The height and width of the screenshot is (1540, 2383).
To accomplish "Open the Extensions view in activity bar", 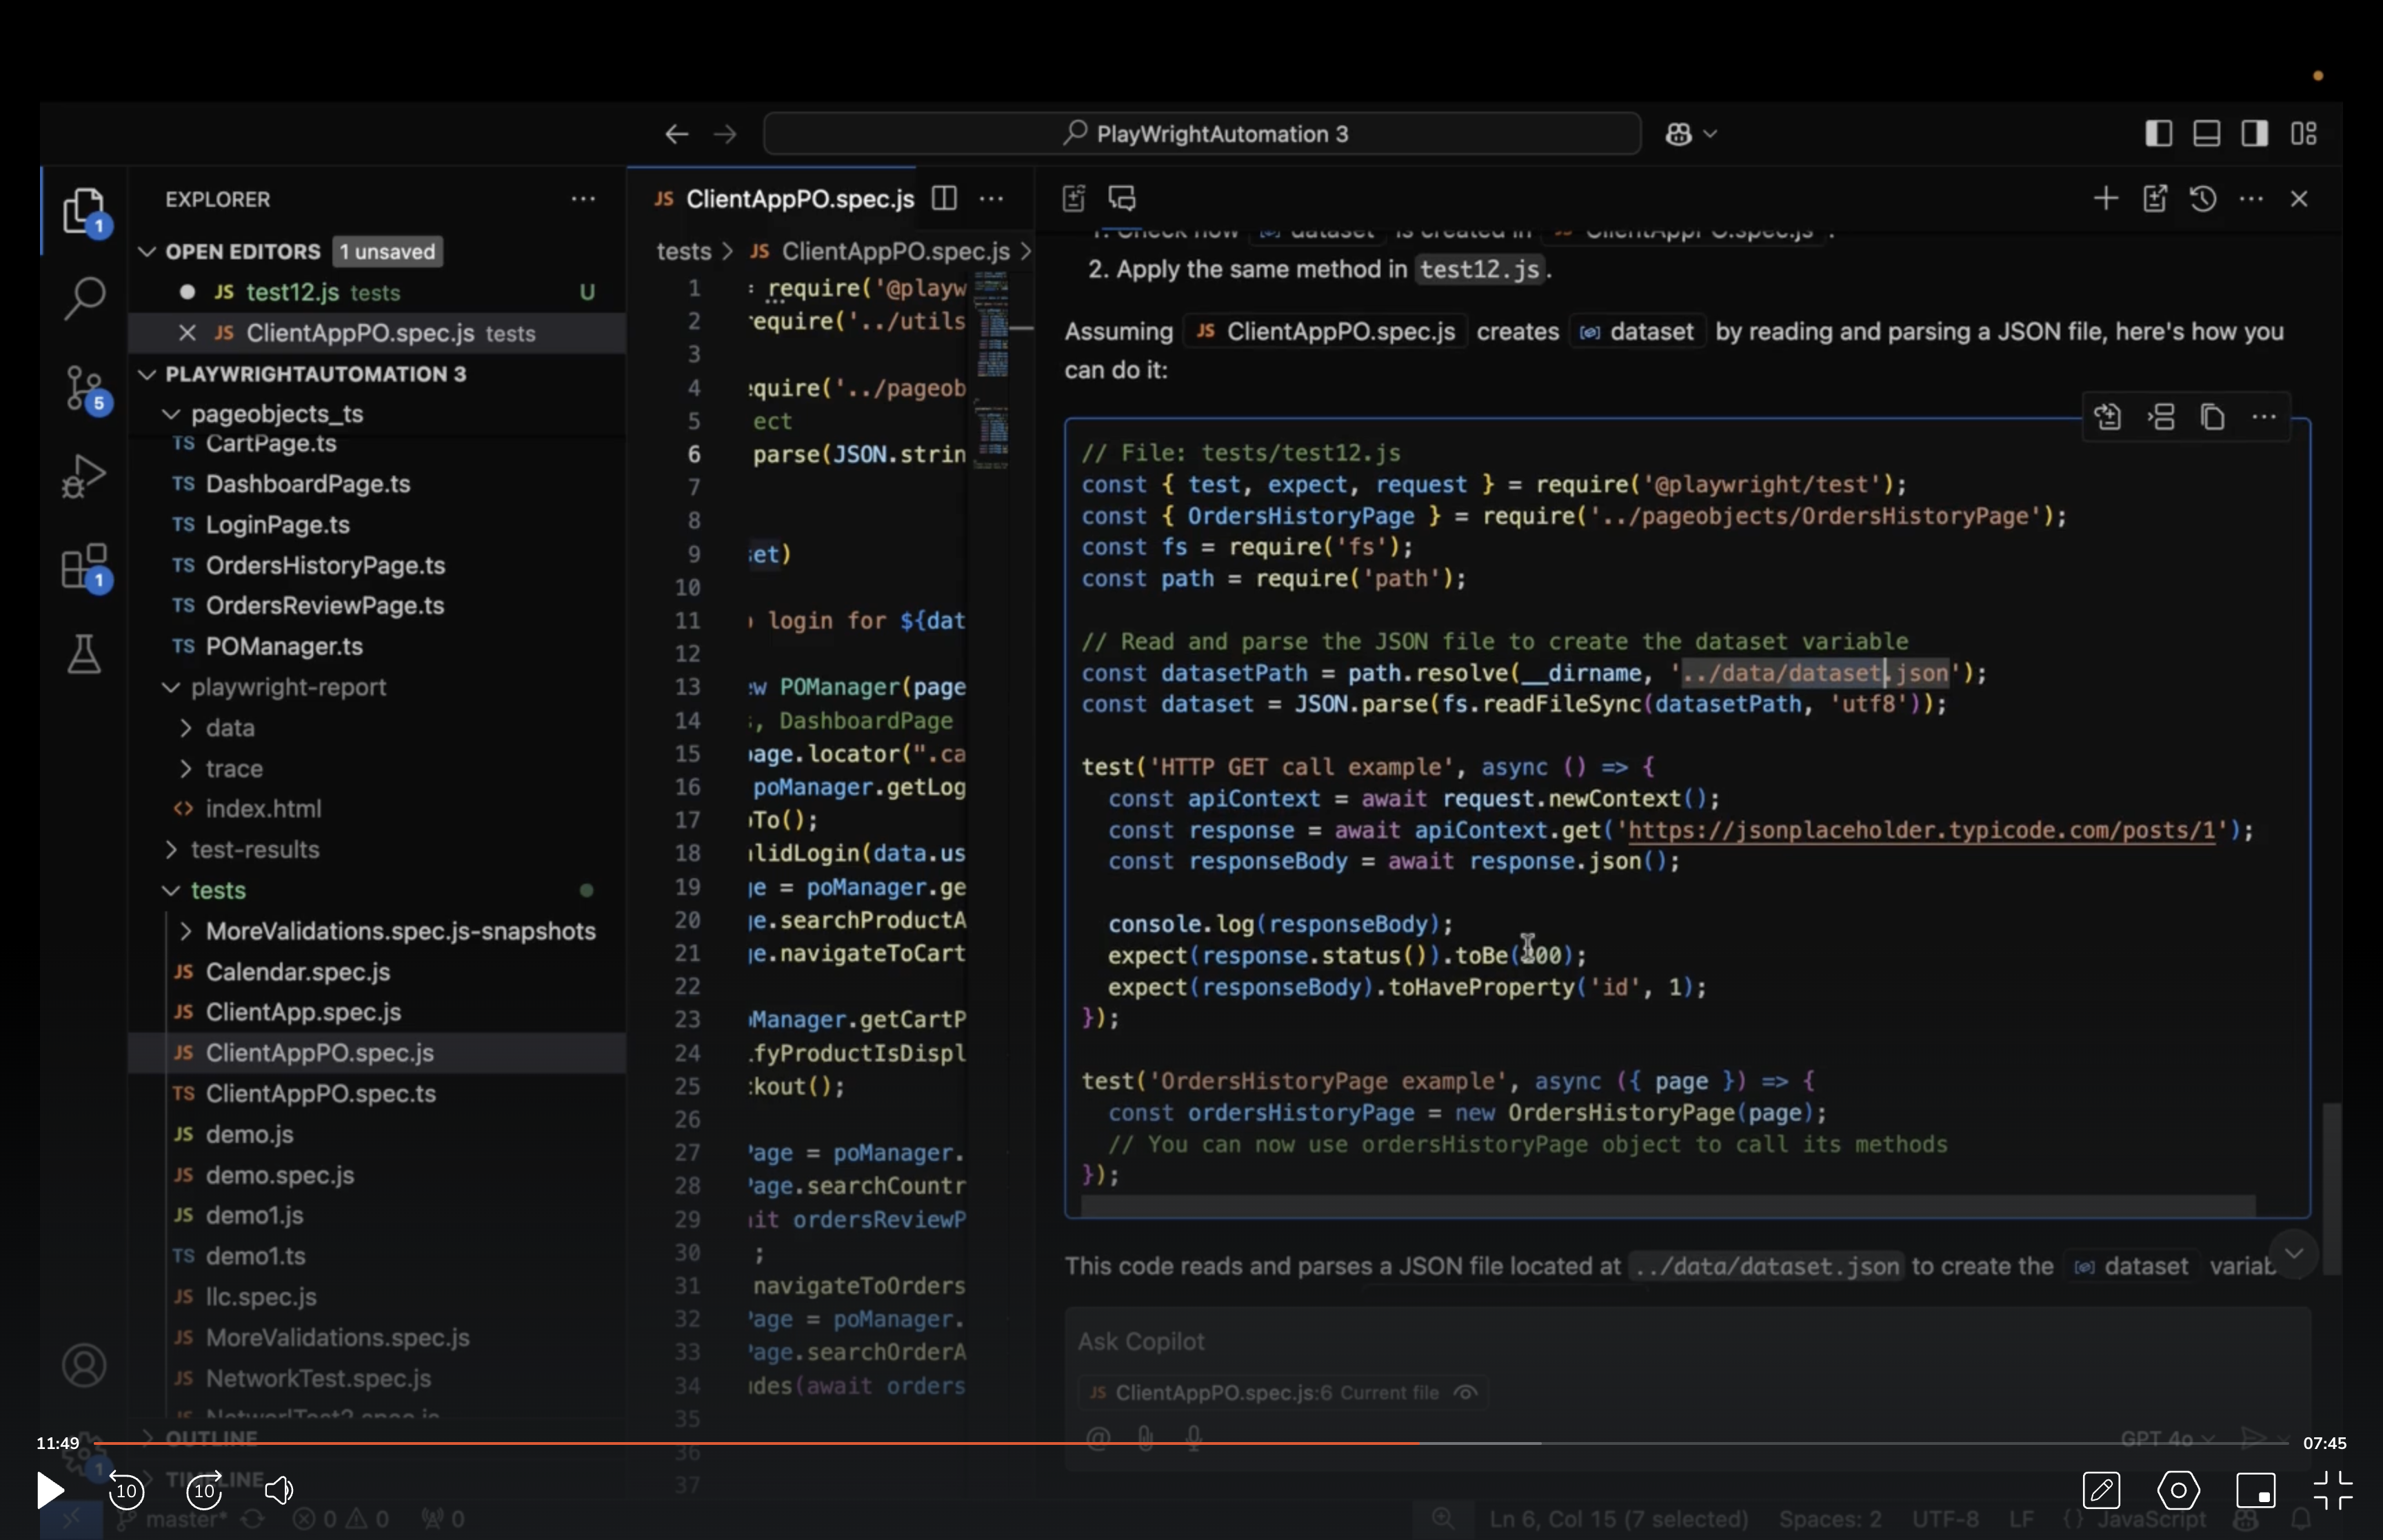I will click(x=86, y=567).
